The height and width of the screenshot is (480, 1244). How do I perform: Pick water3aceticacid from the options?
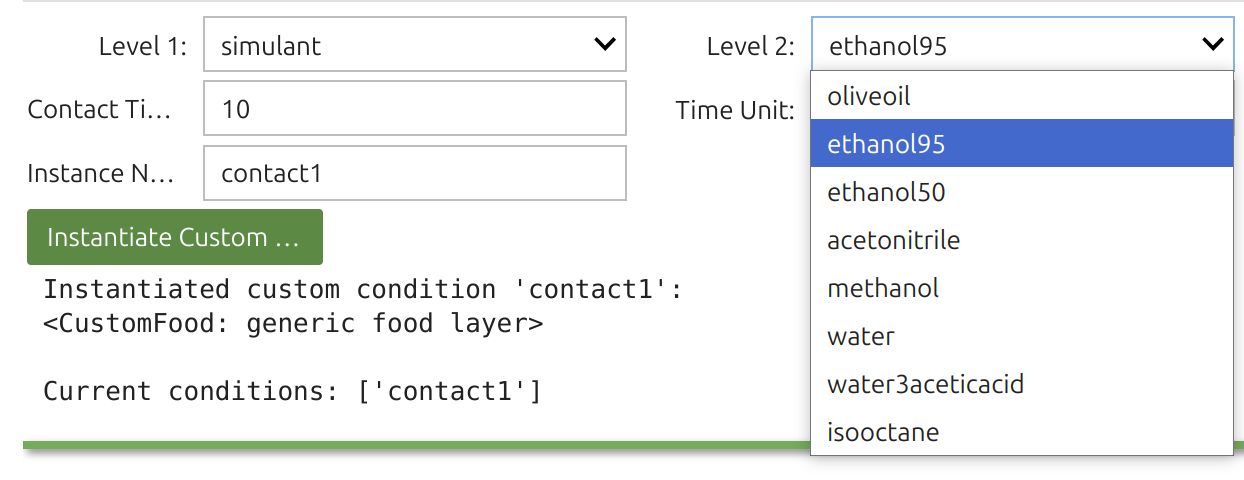[x=1021, y=384]
